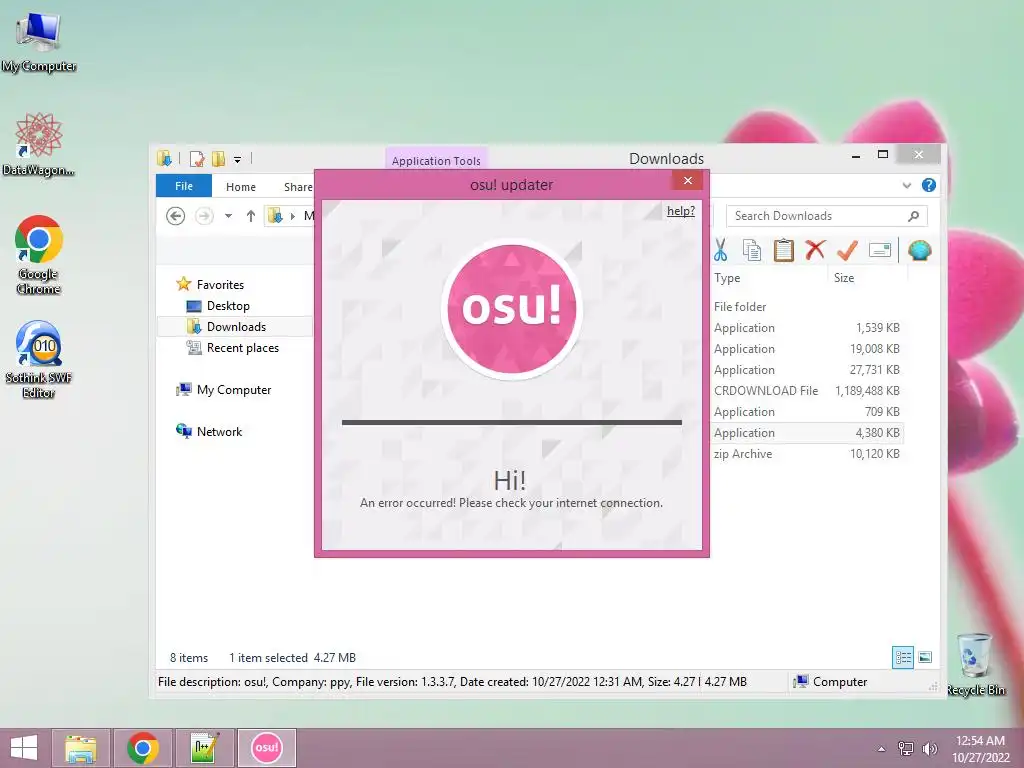Click the envelope Email icon in toolbar
The width and height of the screenshot is (1024, 768).
(880, 250)
